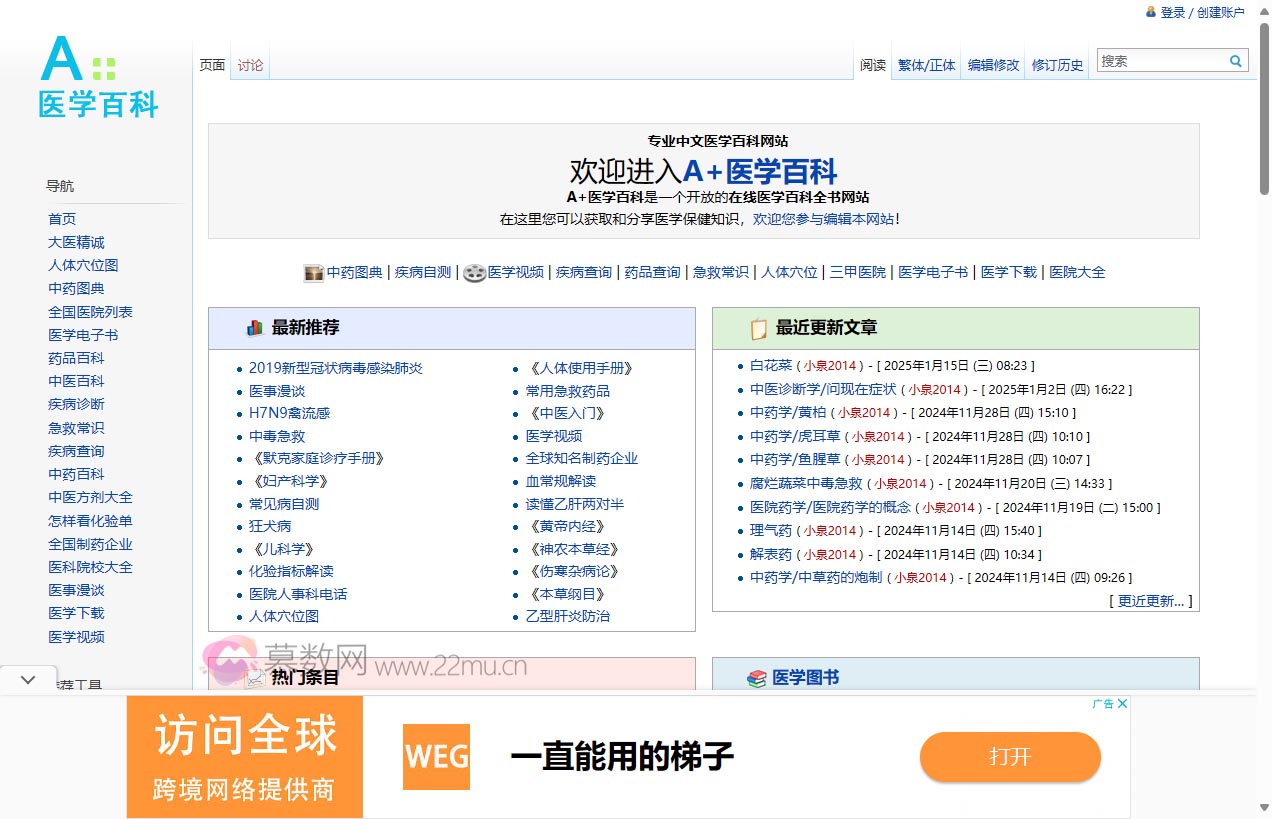1272x819 pixels.
Task: Click the user icon next to 登录
Action: [x=1150, y=11]
